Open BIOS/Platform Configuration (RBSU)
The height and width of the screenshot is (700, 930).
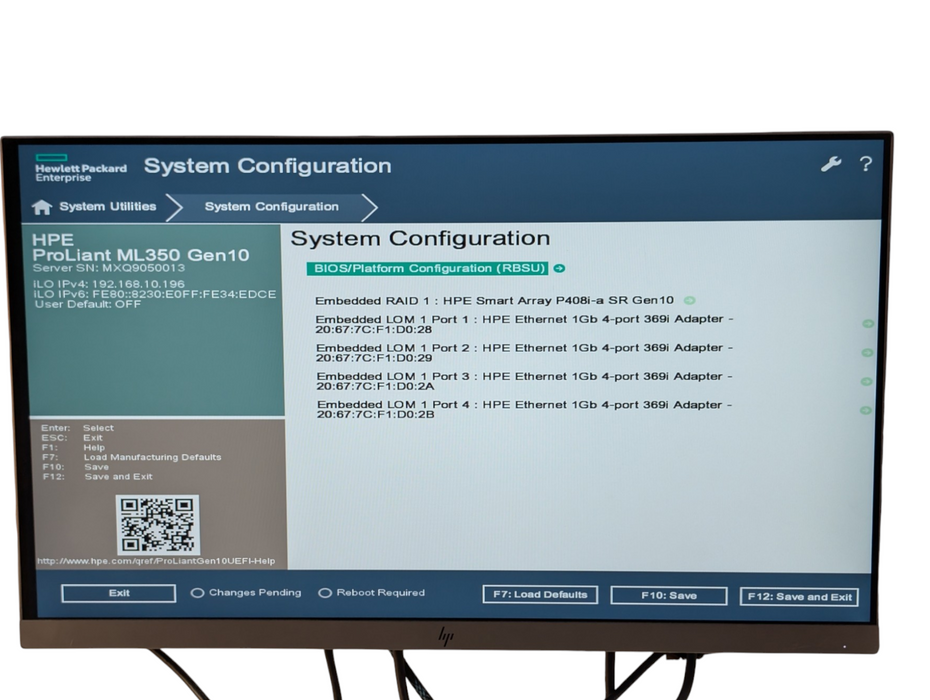click(x=427, y=269)
